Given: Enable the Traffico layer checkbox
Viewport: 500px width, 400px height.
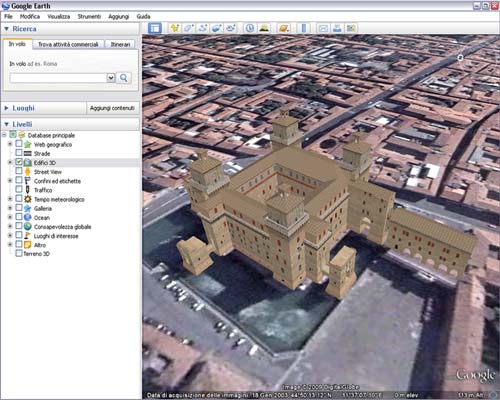Looking at the screenshot, I should pyautogui.click(x=19, y=189).
